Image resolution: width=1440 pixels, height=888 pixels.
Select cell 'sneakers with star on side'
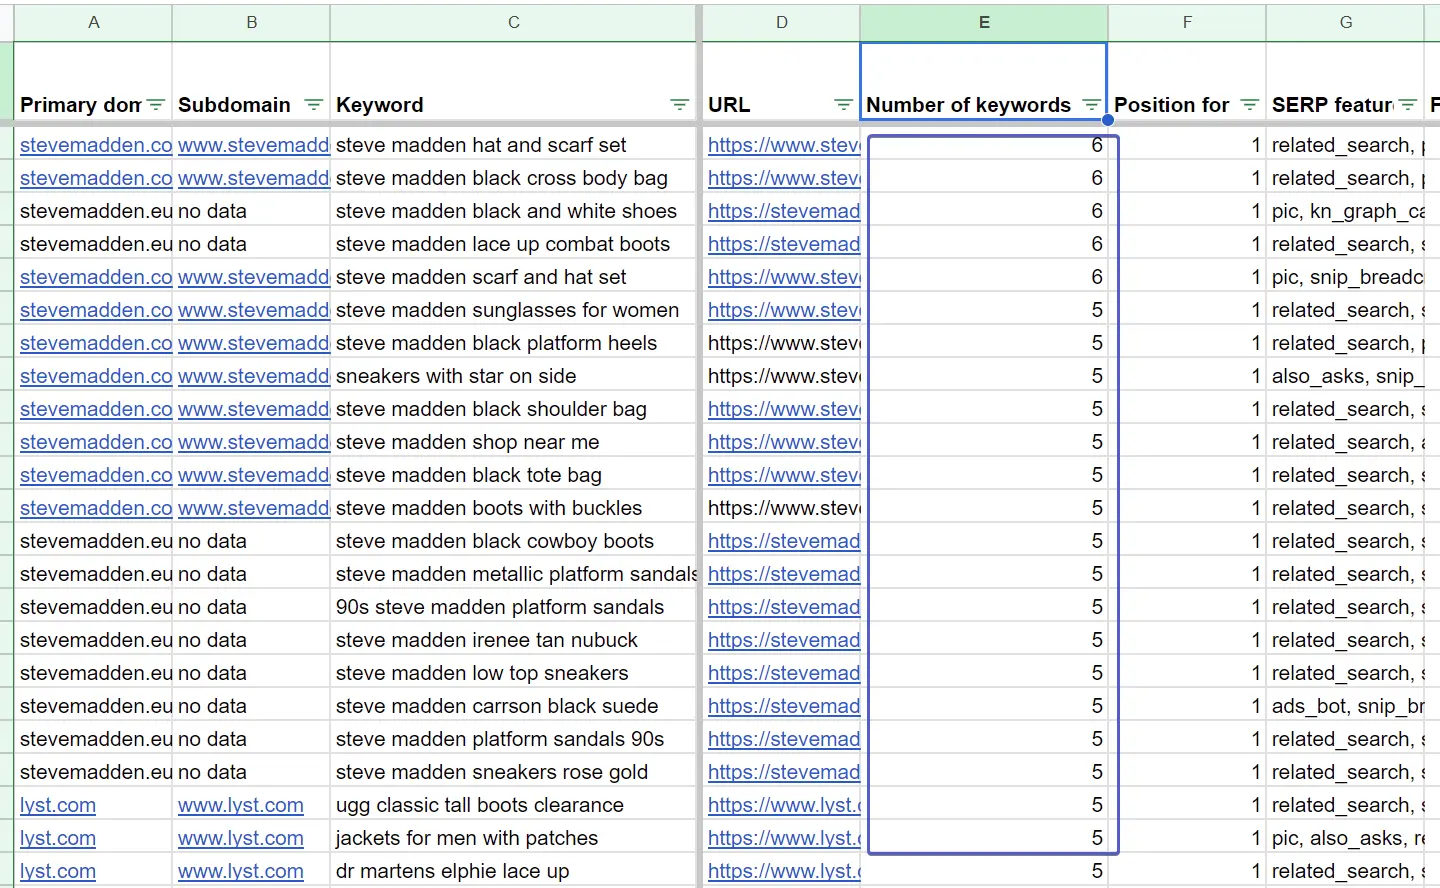513,376
